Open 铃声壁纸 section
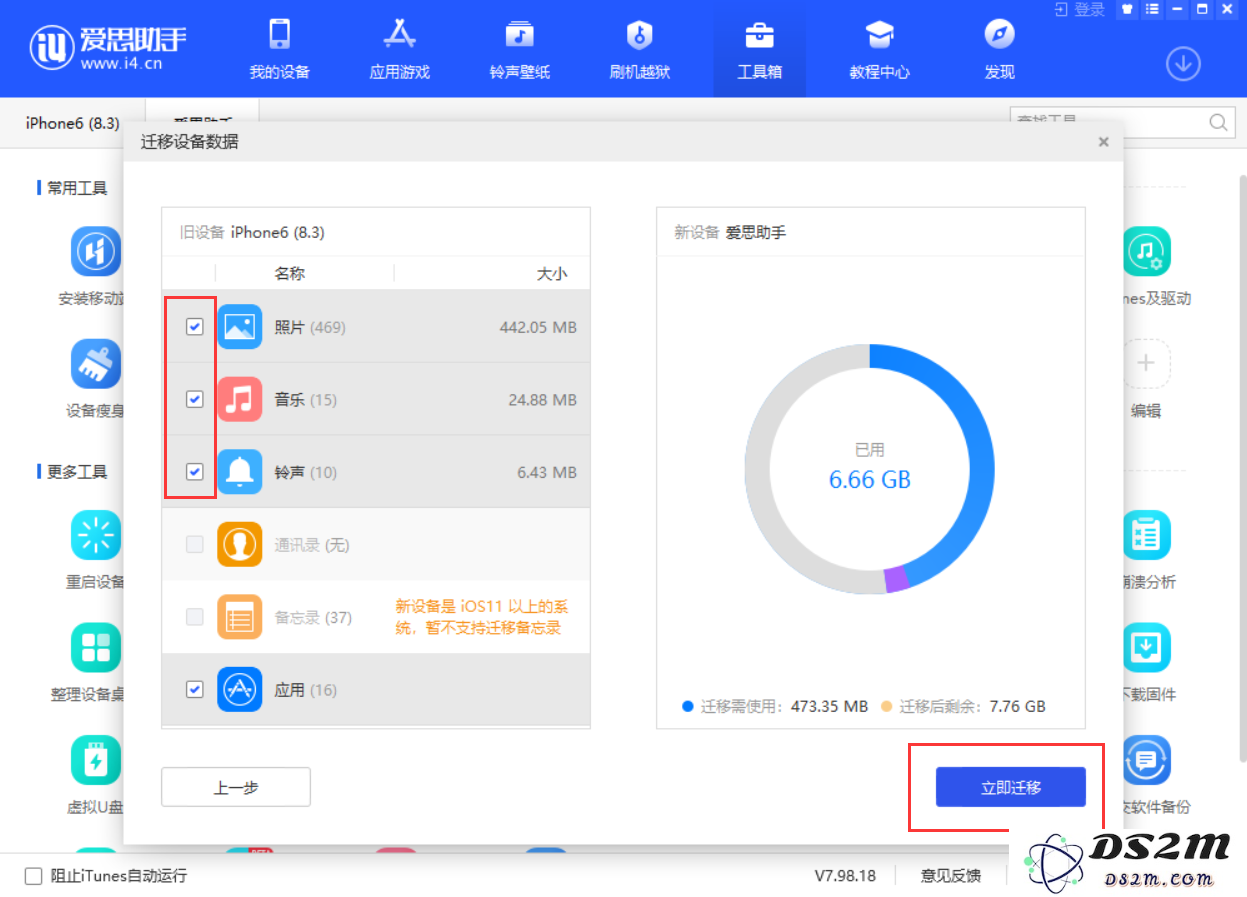Viewport: 1247px width, 897px height. 520,50
